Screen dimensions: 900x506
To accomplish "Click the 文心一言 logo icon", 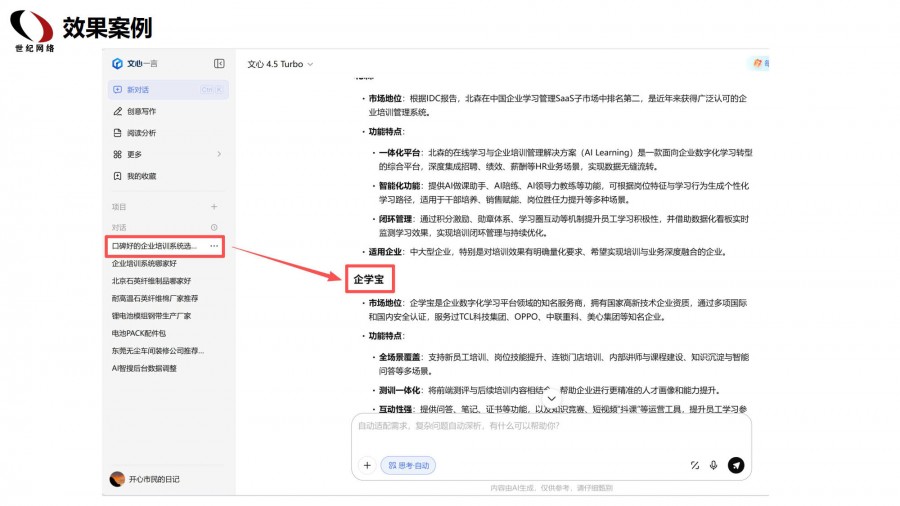I will [117, 64].
